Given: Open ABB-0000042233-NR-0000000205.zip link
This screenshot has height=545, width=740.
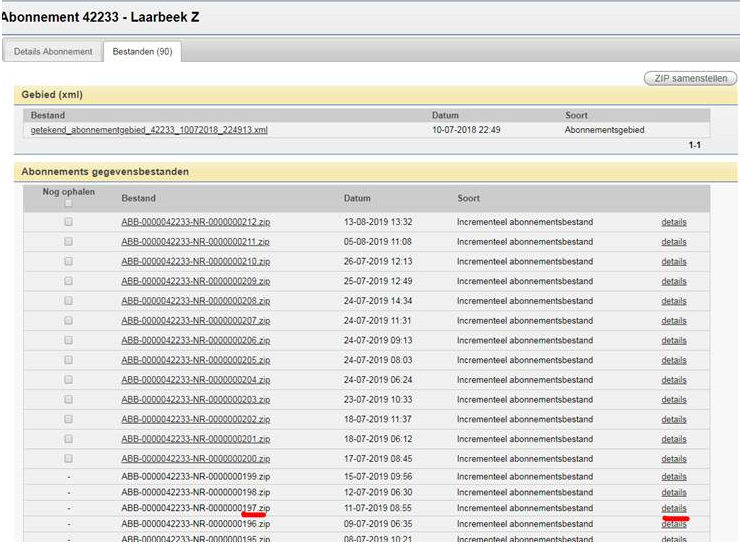Looking at the screenshot, I should (x=195, y=360).
